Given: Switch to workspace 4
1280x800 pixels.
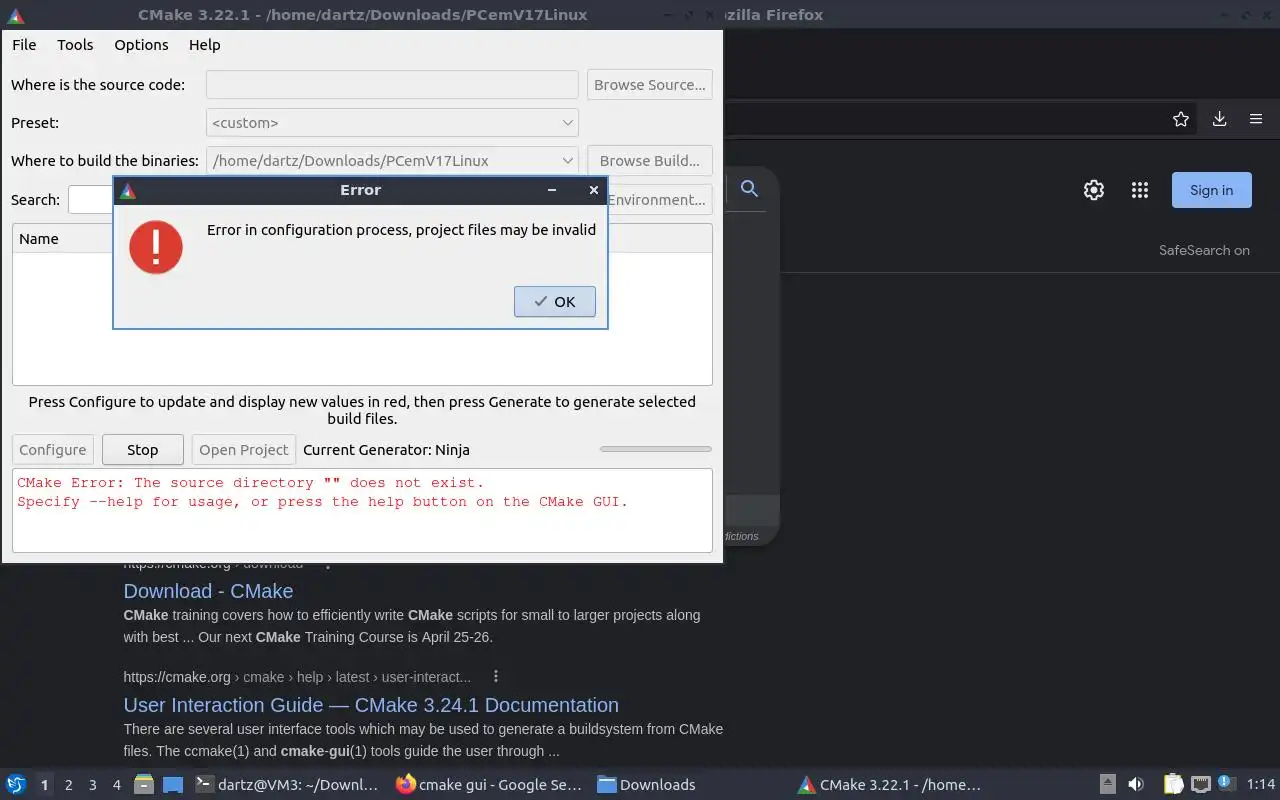Looking at the screenshot, I should point(117,785).
